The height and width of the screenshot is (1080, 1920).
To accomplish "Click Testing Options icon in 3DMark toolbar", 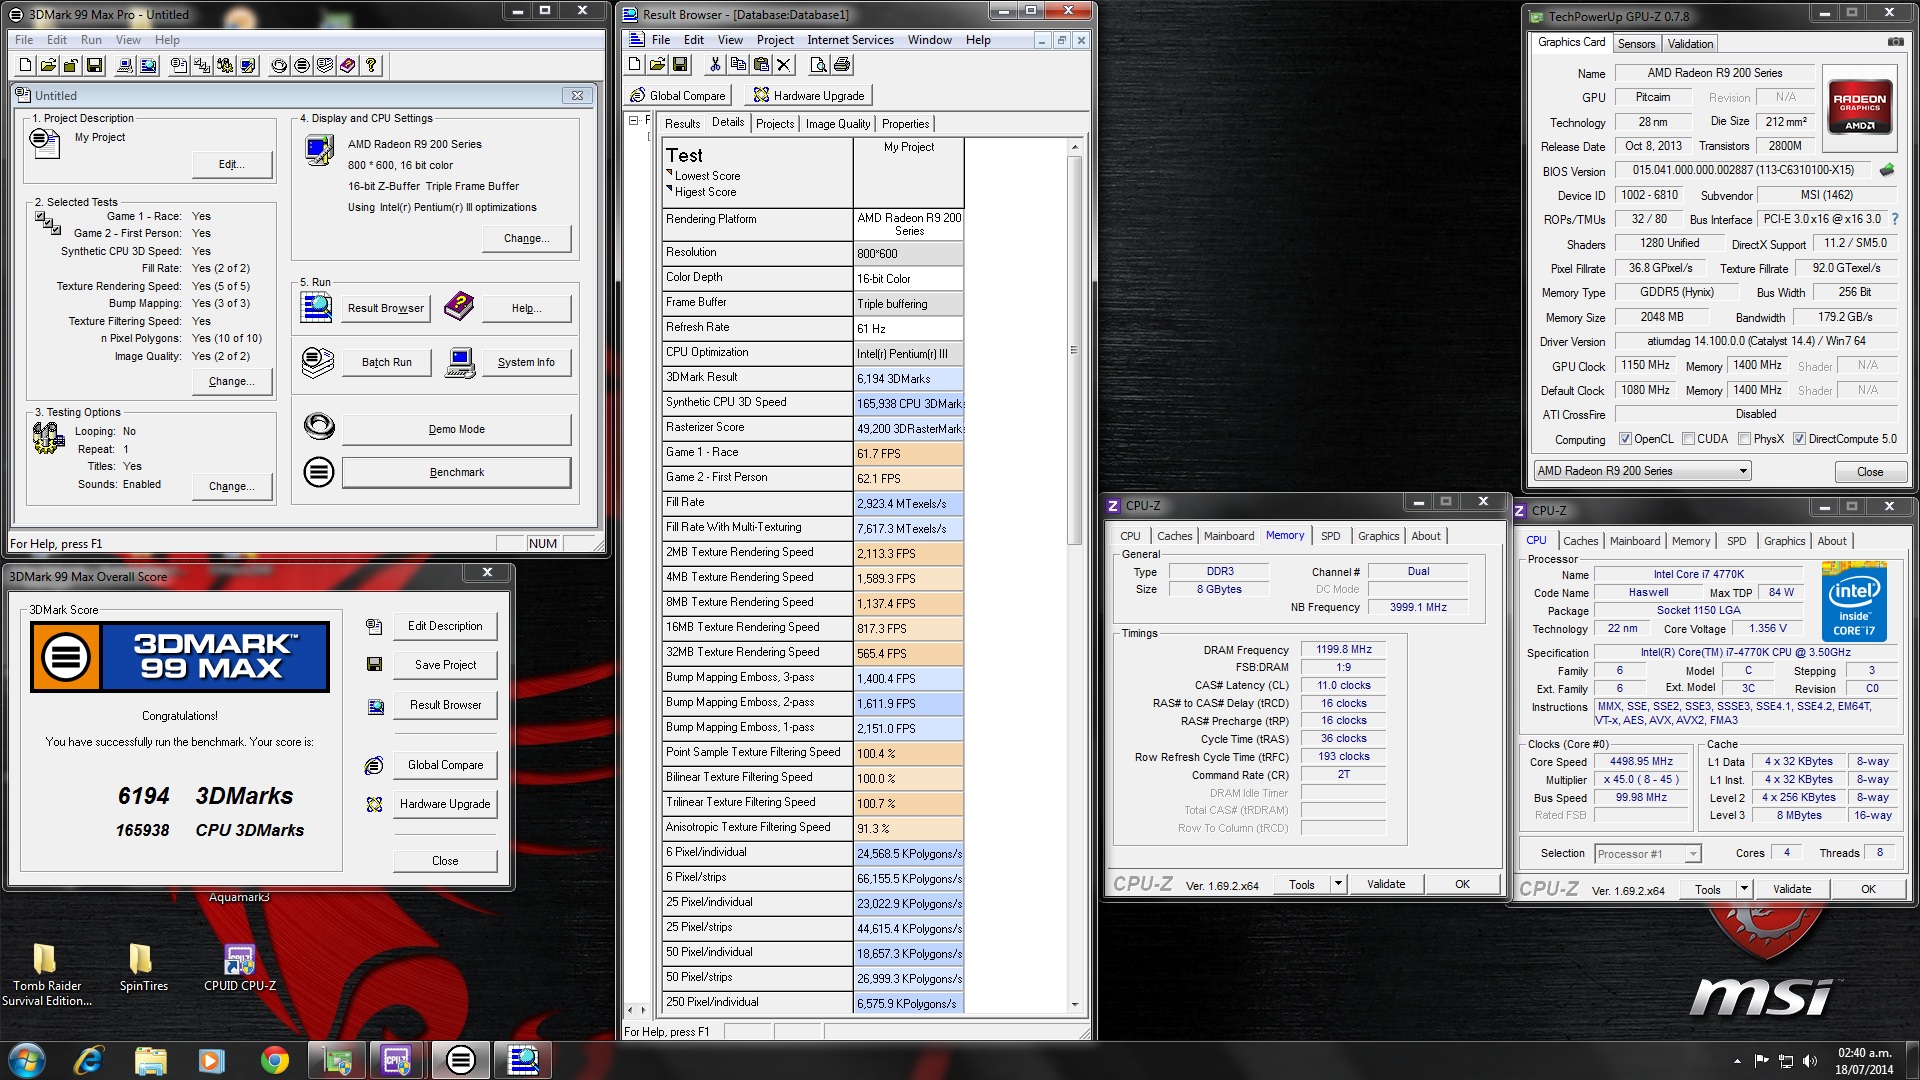I will [225, 65].
